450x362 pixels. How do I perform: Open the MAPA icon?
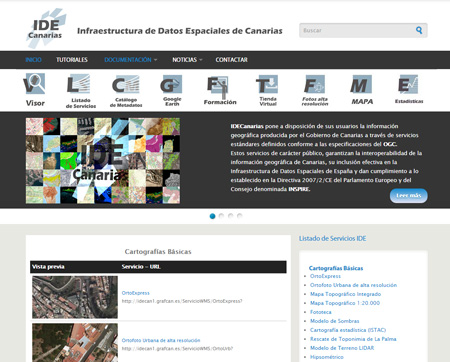pos(362,90)
